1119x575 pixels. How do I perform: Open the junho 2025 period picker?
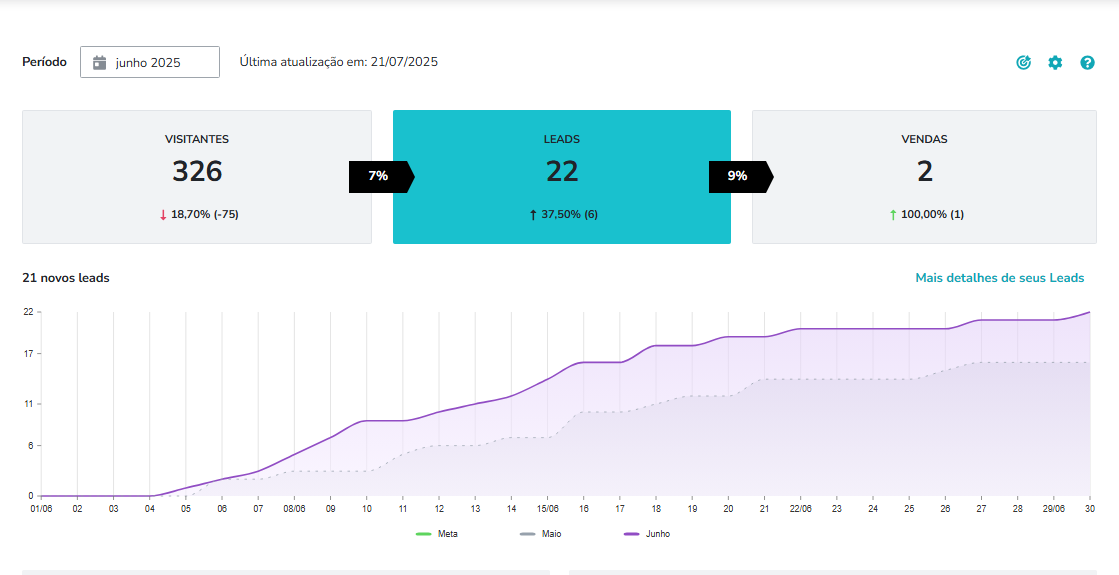[150, 62]
